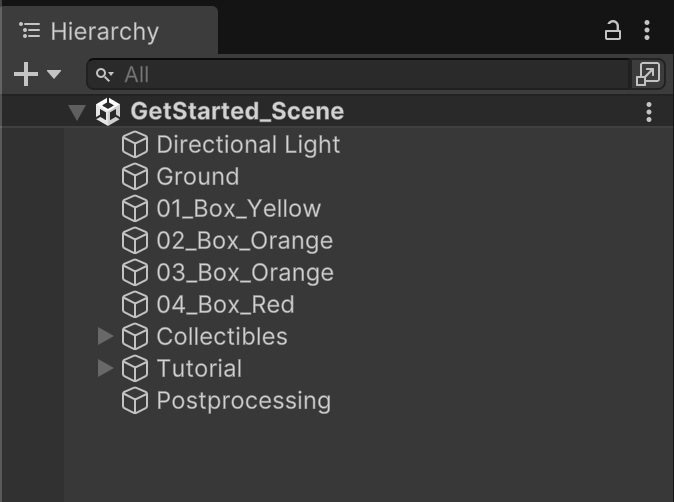Click the Unity logo next to GetStarted_Scene
The height and width of the screenshot is (502, 674).
pyautogui.click(x=108, y=112)
